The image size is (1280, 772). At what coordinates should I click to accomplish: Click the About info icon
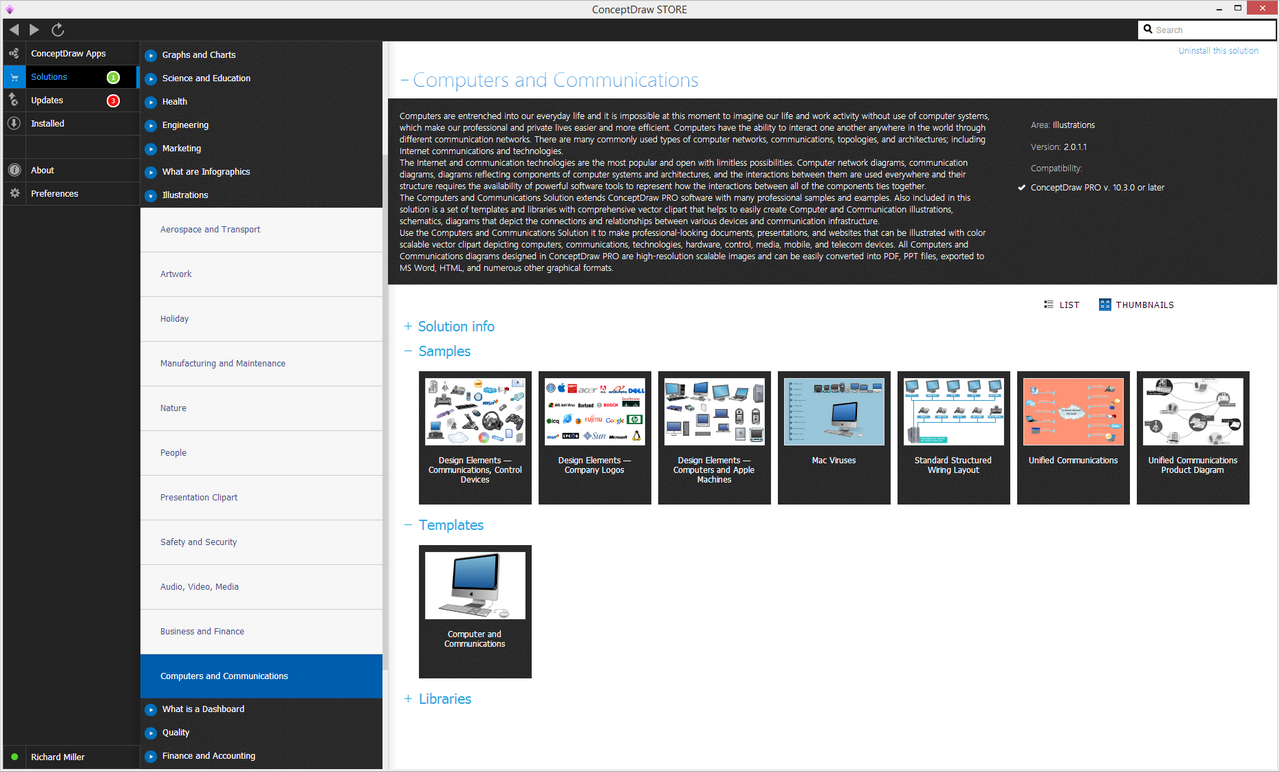point(14,170)
